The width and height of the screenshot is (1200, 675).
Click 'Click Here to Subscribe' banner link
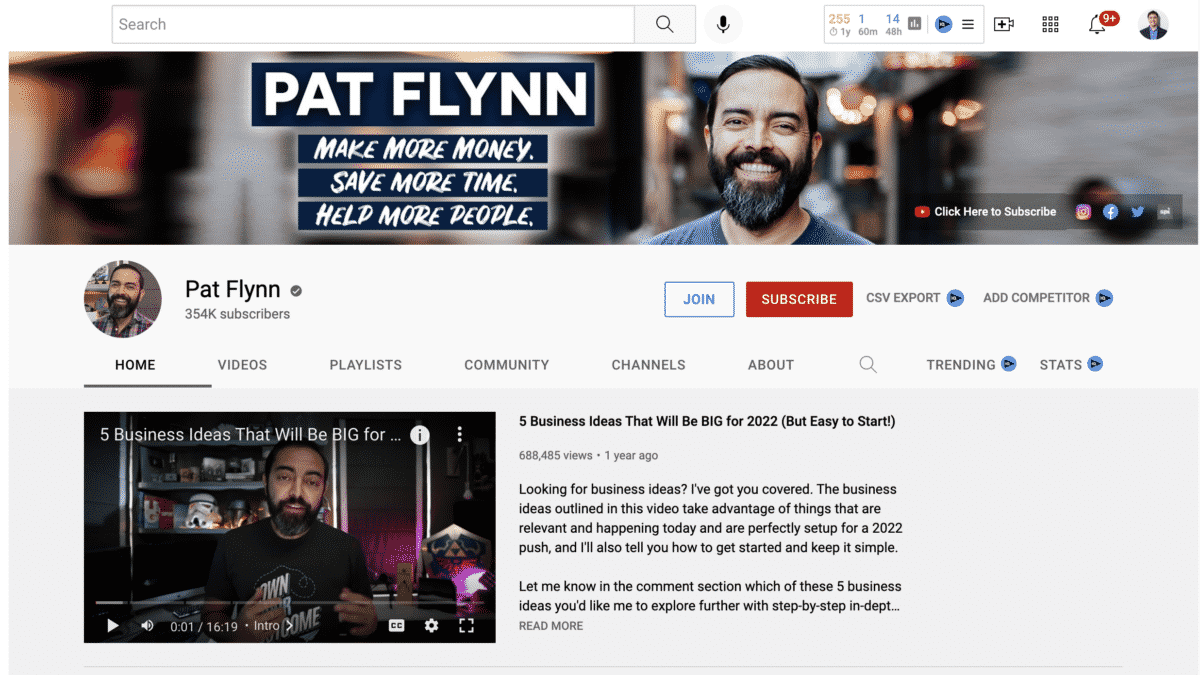[x=986, y=212]
